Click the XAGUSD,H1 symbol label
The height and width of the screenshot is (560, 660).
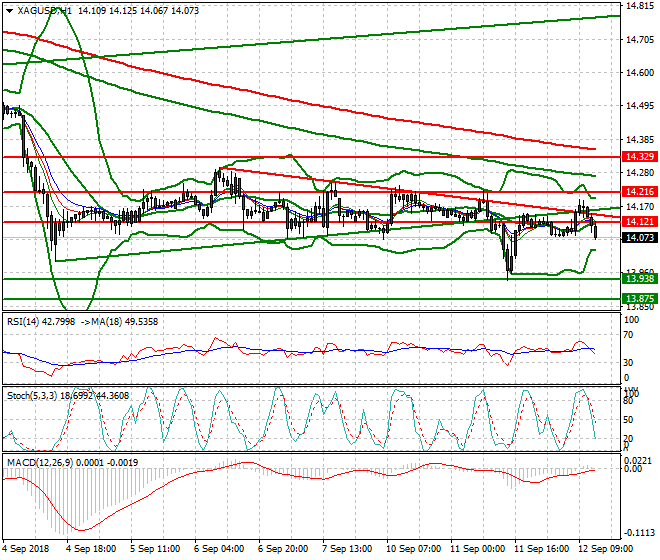[45, 11]
